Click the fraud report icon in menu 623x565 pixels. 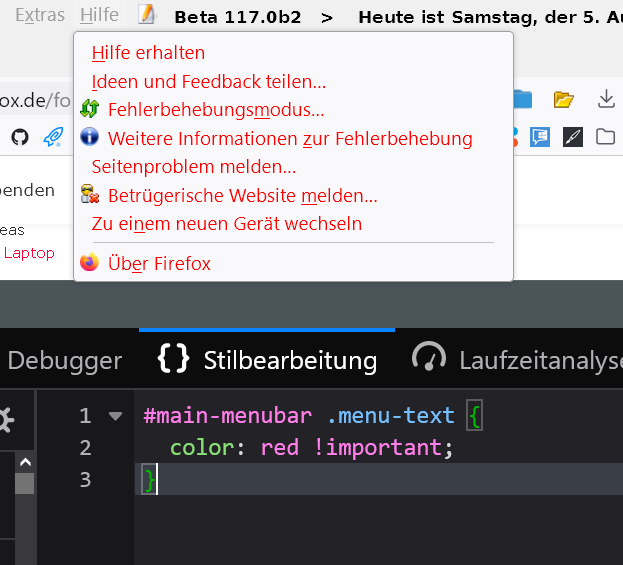(x=90, y=196)
